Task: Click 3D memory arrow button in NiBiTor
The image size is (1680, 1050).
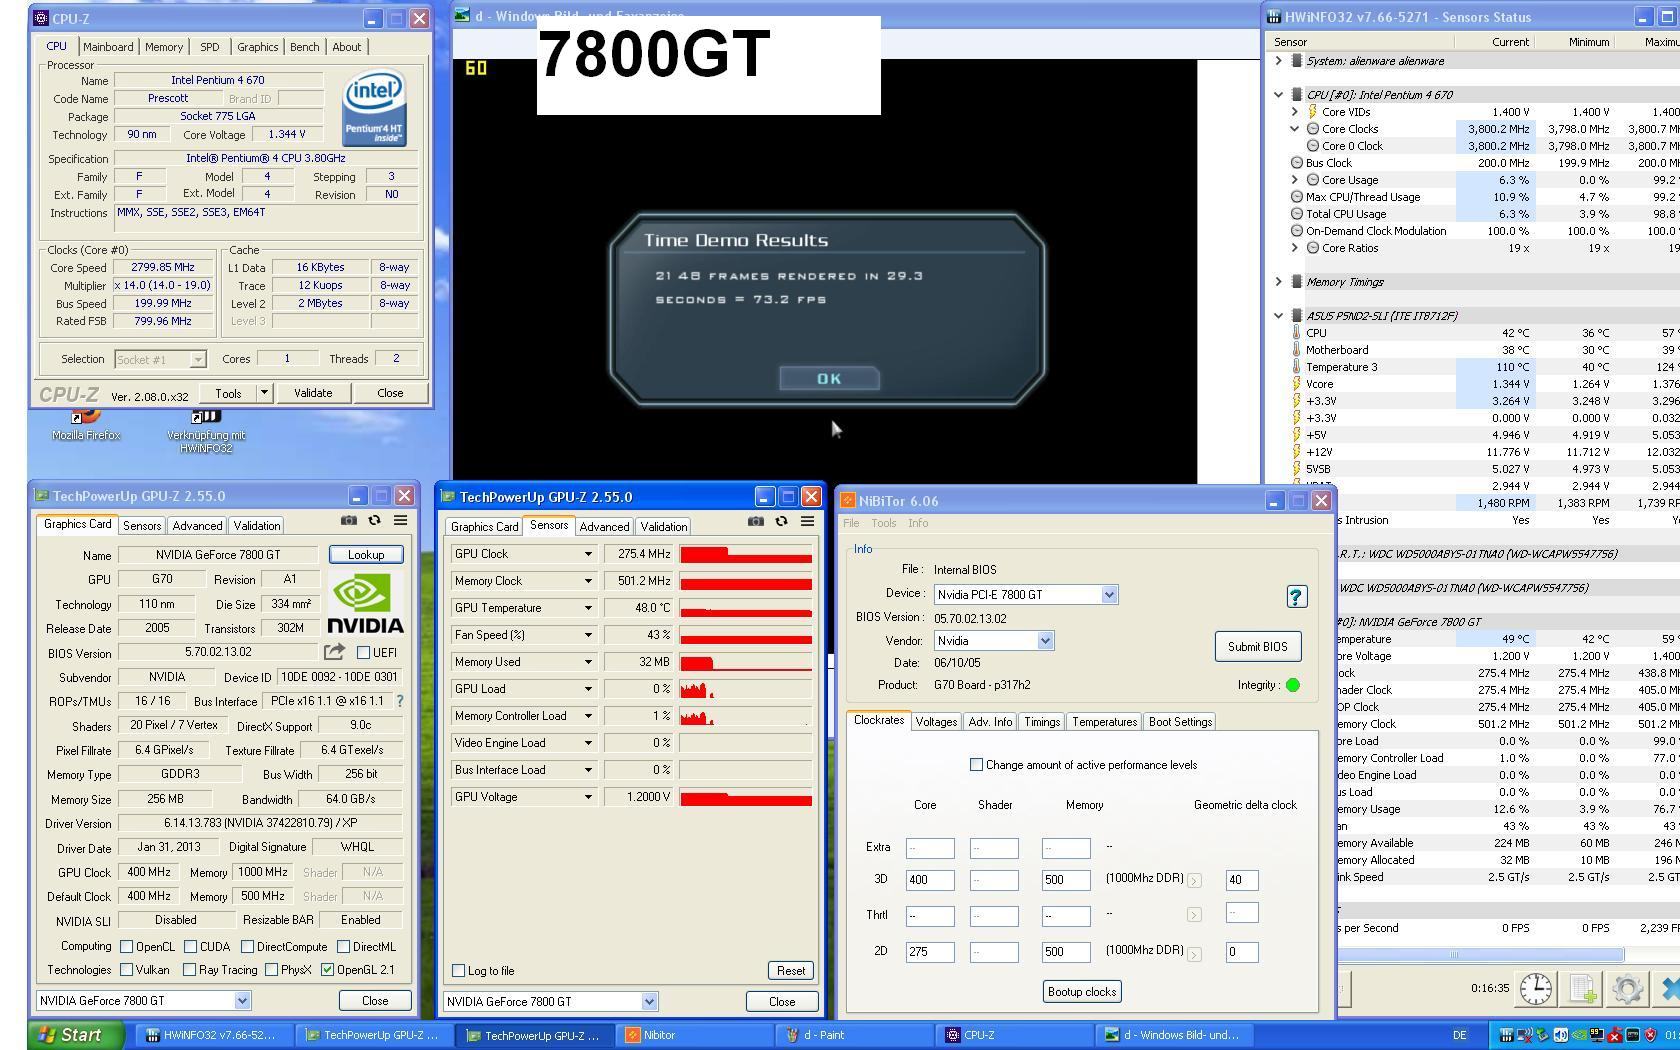Action: tap(1194, 880)
